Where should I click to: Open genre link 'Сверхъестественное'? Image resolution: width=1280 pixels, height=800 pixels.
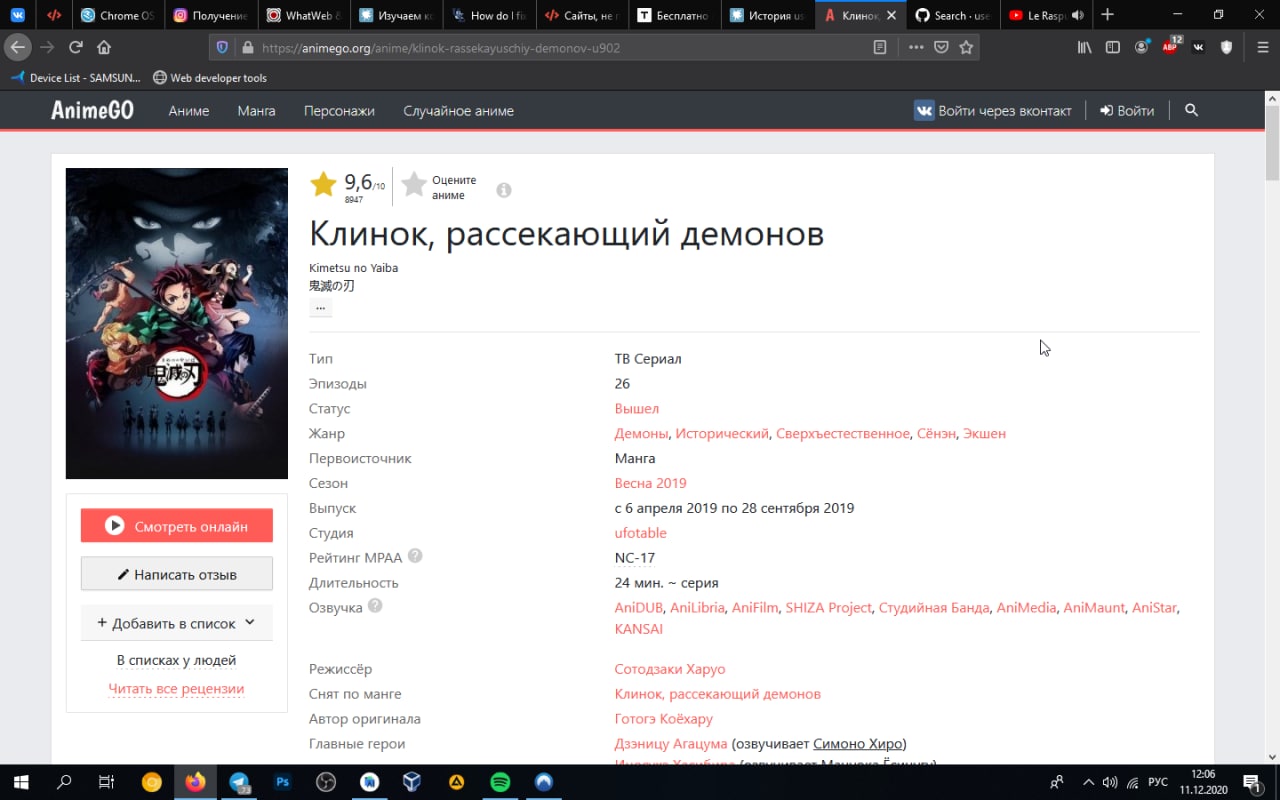(843, 433)
